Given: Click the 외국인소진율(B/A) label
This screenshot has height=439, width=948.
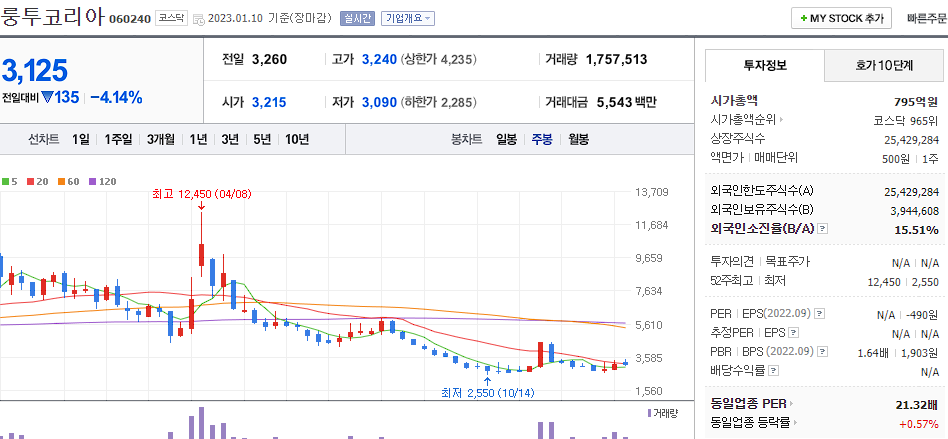Looking at the screenshot, I should [x=764, y=229].
